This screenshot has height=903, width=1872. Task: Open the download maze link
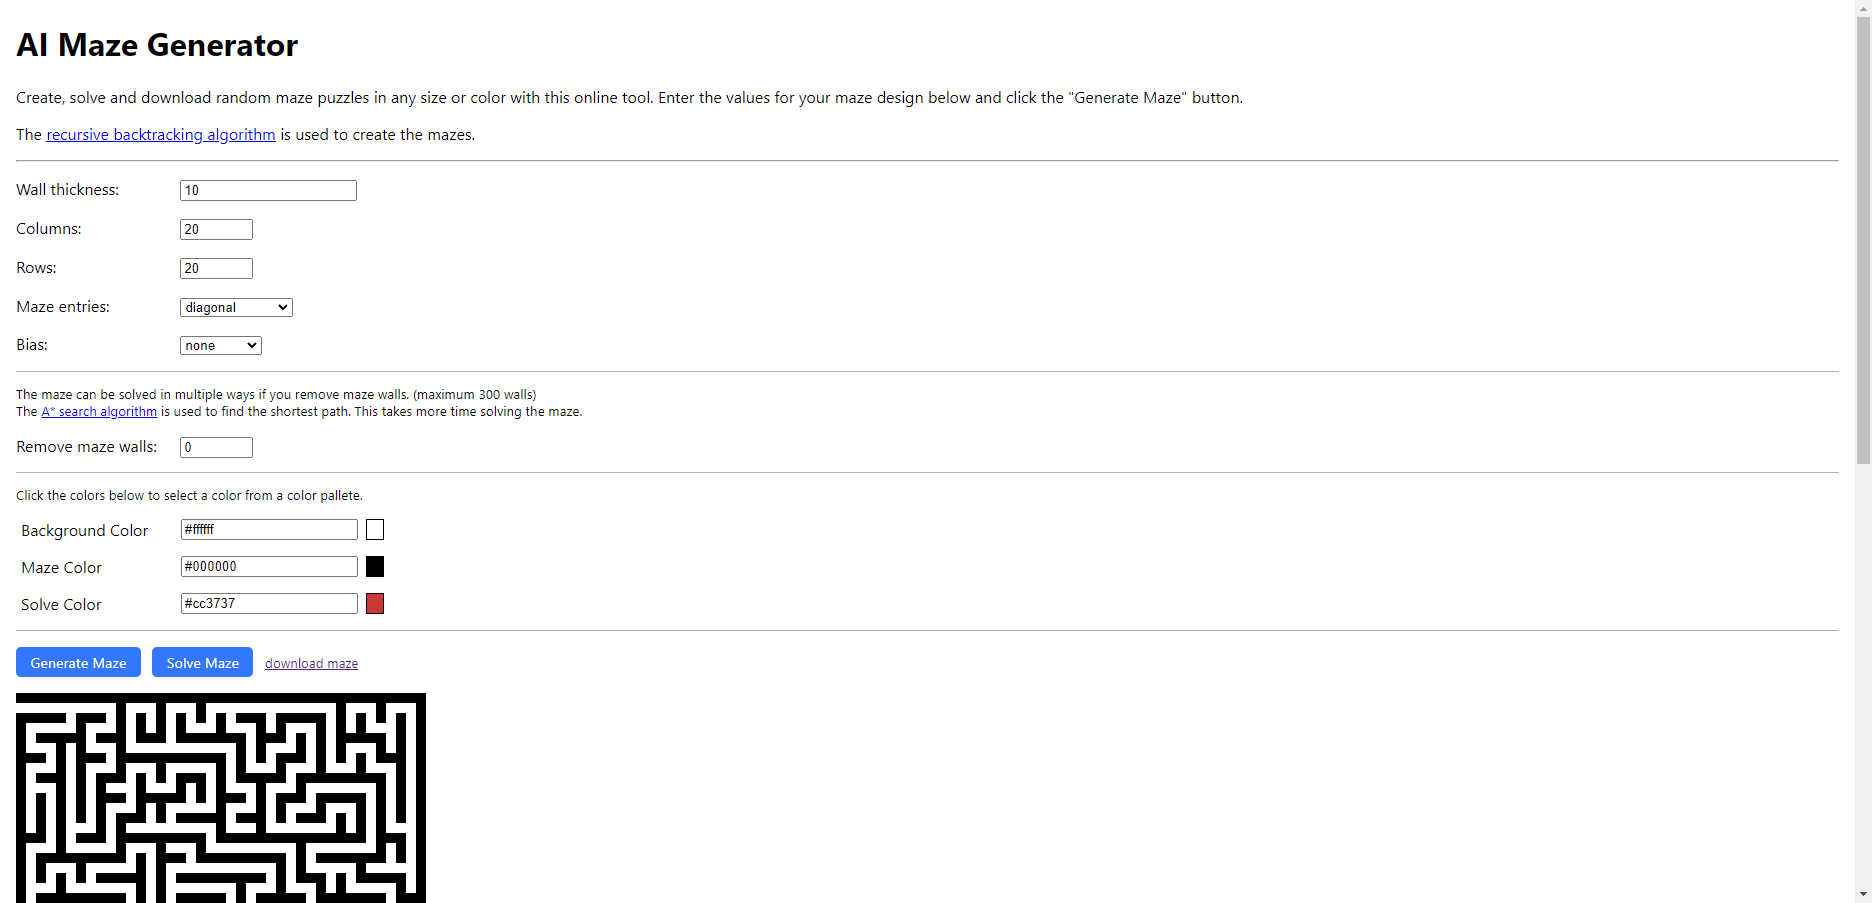tap(311, 664)
